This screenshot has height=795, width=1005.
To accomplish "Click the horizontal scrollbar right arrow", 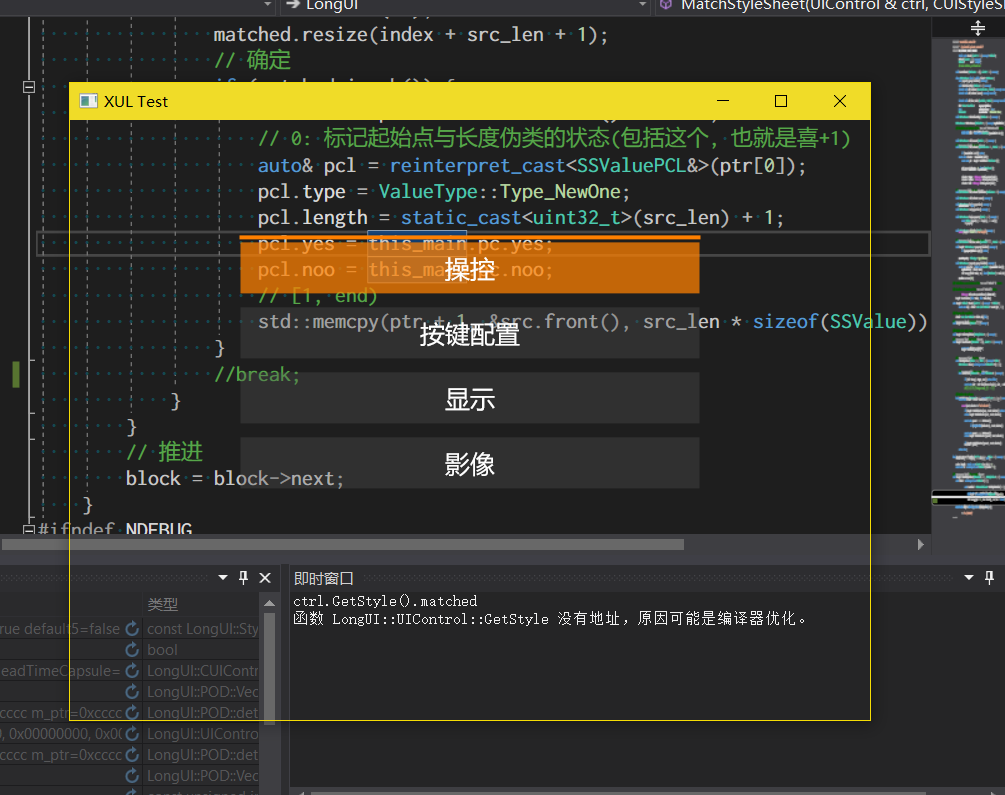I will point(920,544).
